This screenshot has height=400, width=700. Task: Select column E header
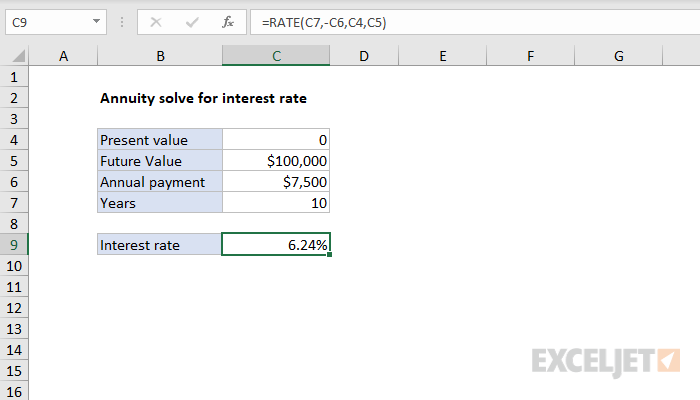click(x=442, y=56)
